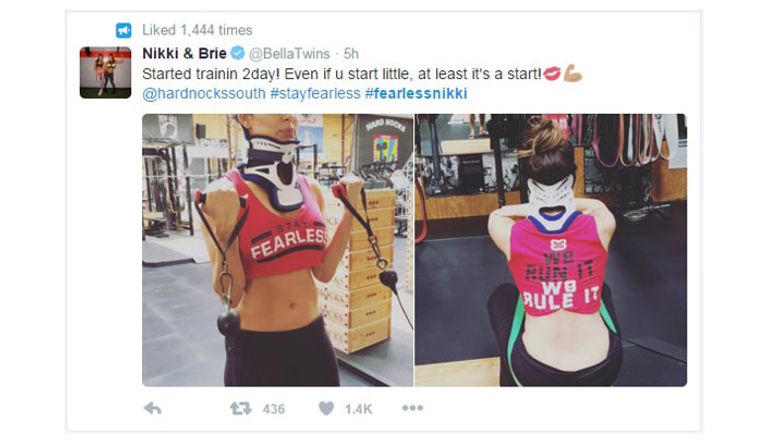Click the Liked 1,444 times label
Screen dimensions: 768x441
coord(197,30)
